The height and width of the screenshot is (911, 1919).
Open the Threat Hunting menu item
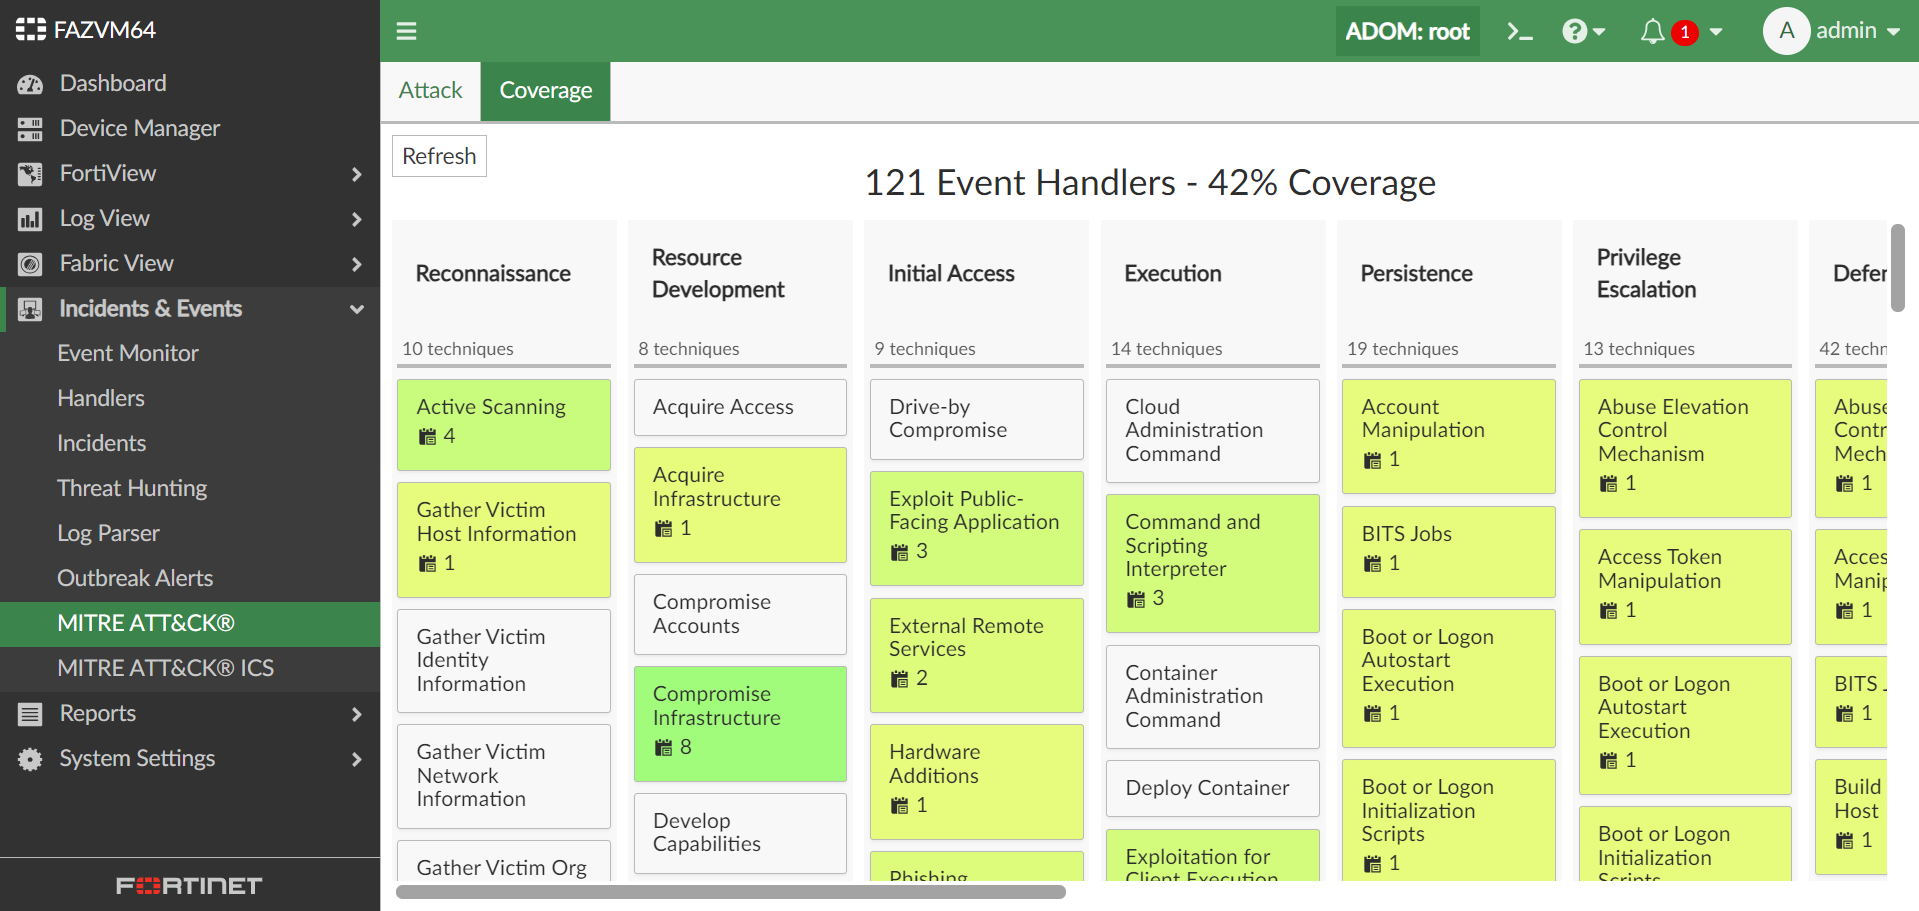(132, 488)
